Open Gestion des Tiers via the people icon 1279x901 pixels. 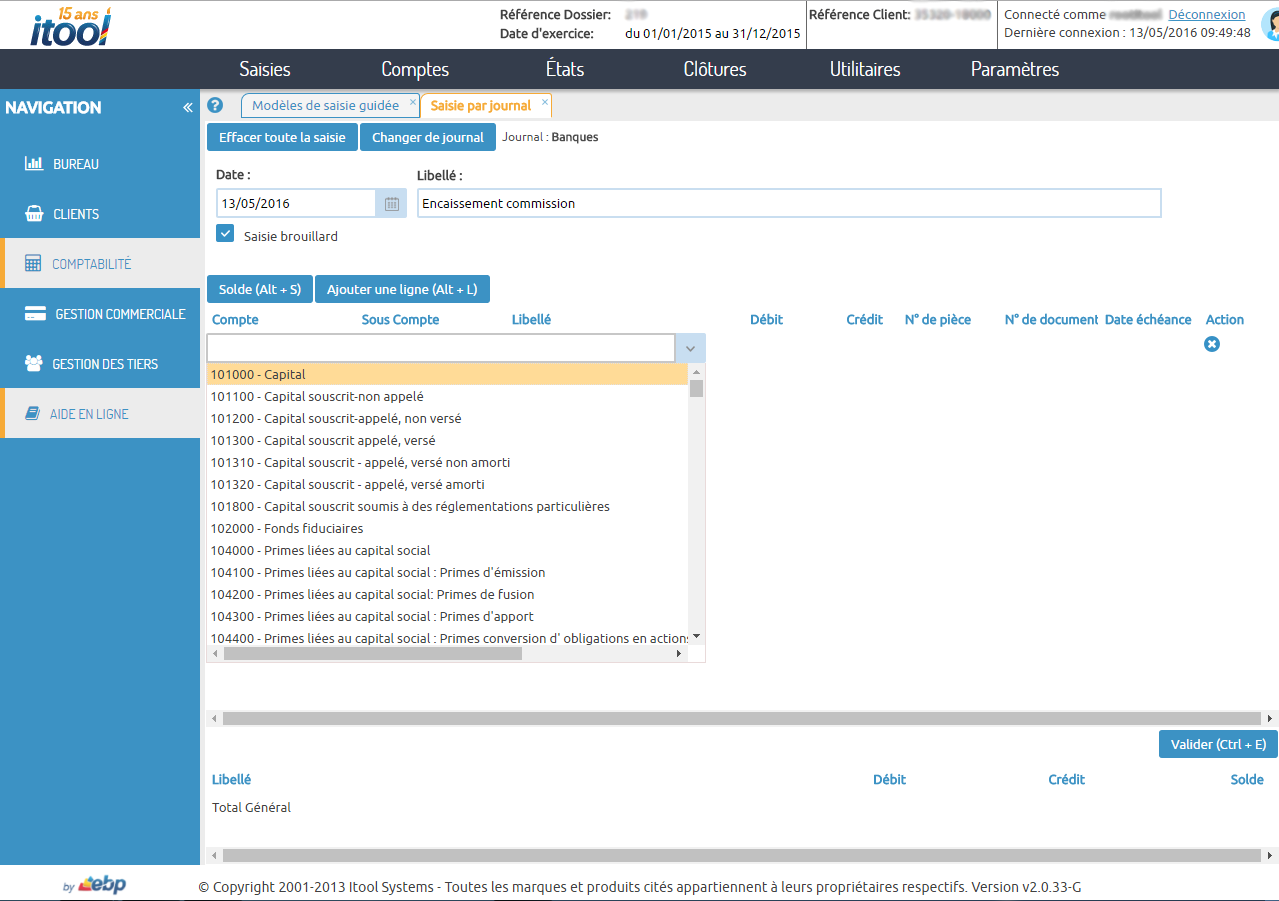coord(33,364)
